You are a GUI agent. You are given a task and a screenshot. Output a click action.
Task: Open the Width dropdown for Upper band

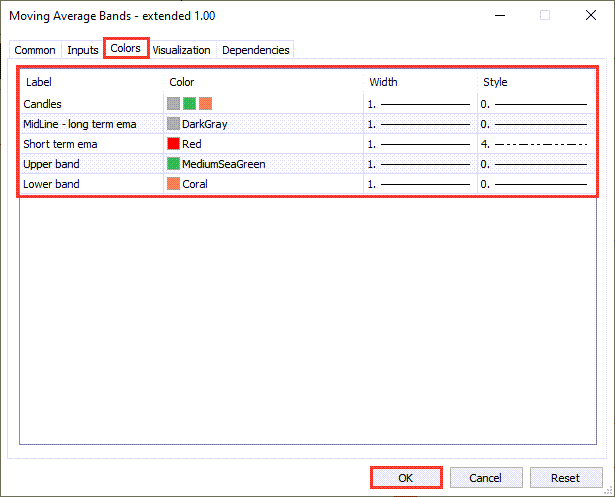click(419, 163)
